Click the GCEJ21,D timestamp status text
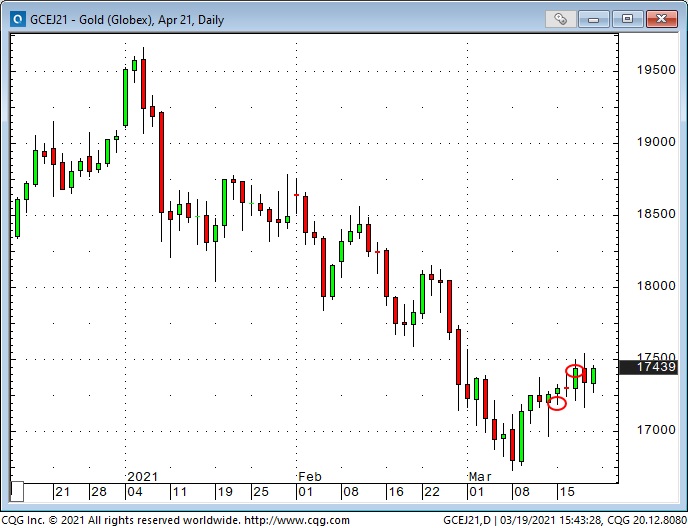 click(565, 521)
